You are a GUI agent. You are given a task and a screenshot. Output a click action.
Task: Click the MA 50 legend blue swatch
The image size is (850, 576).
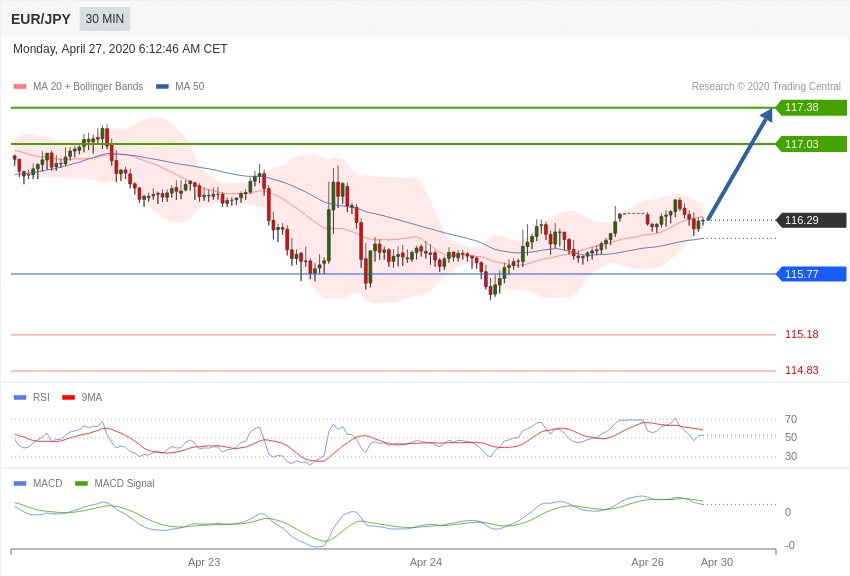(162, 87)
